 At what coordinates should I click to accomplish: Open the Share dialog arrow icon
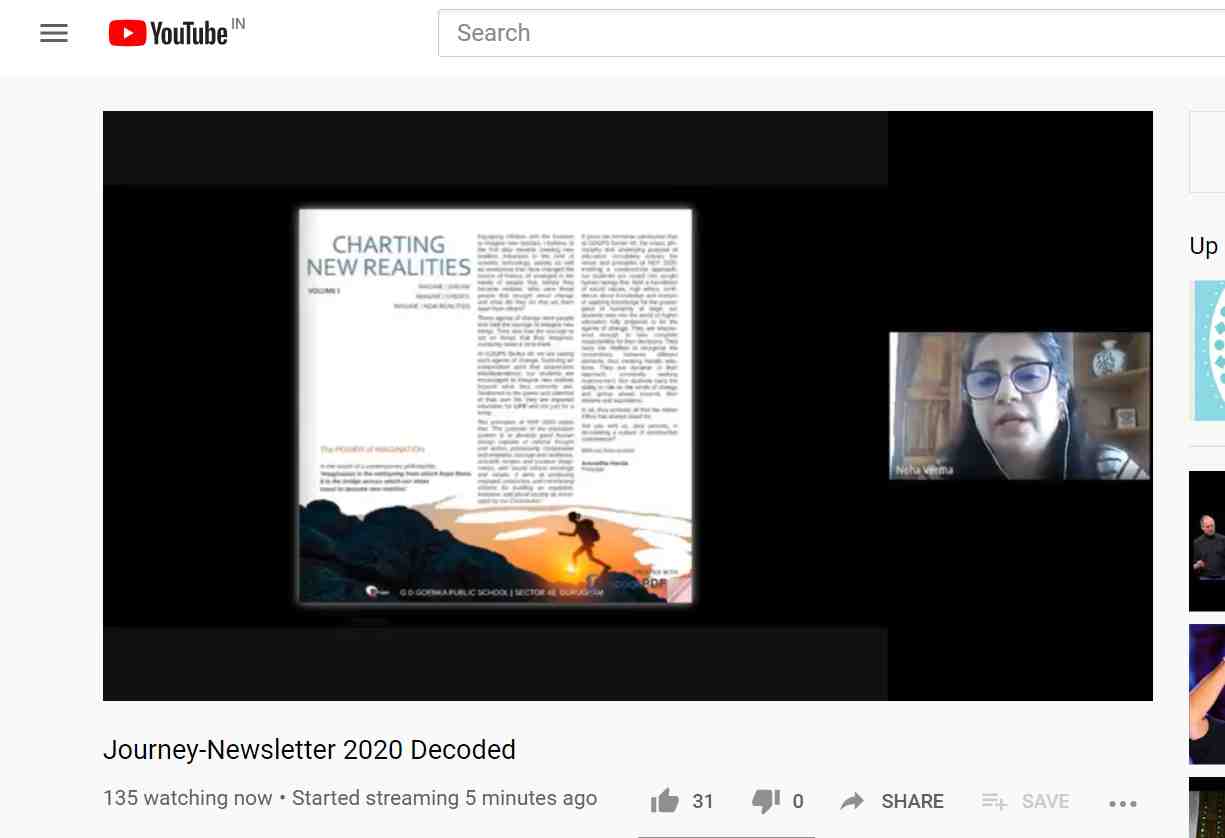(x=852, y=801)
